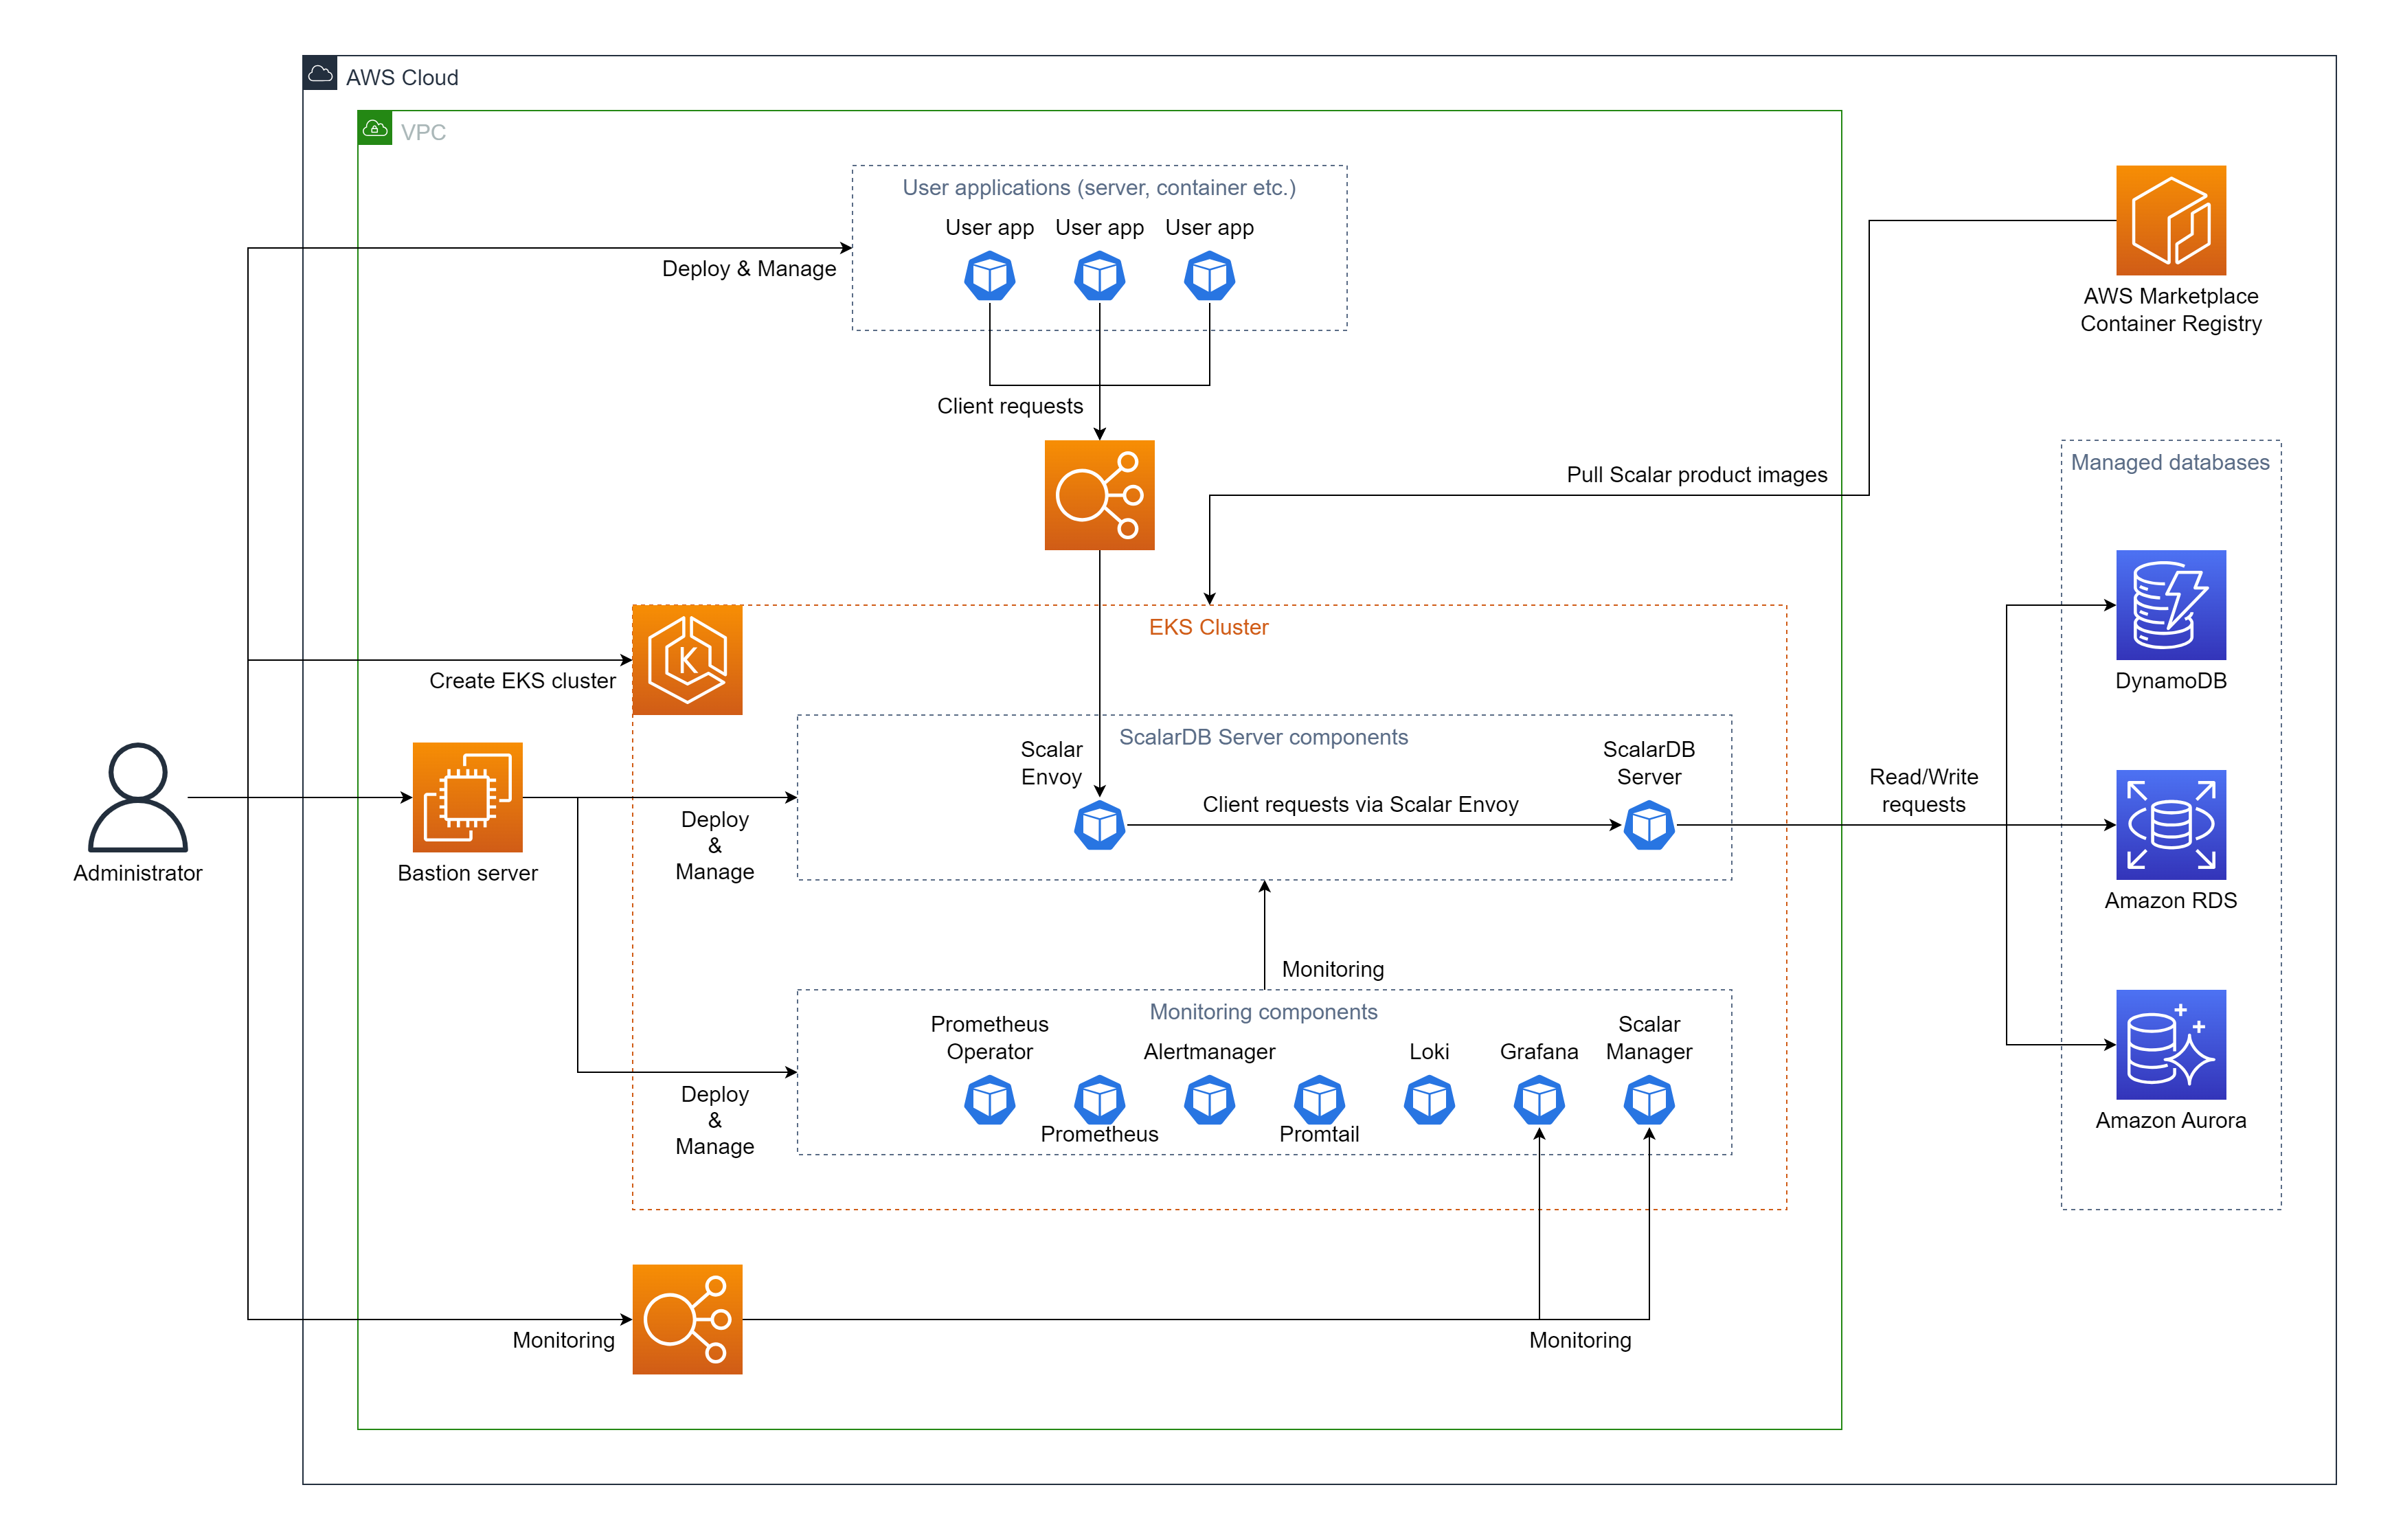Screen dimensions: 2392x1540
Task: Click the Administrator user icon
Action: 137,797
